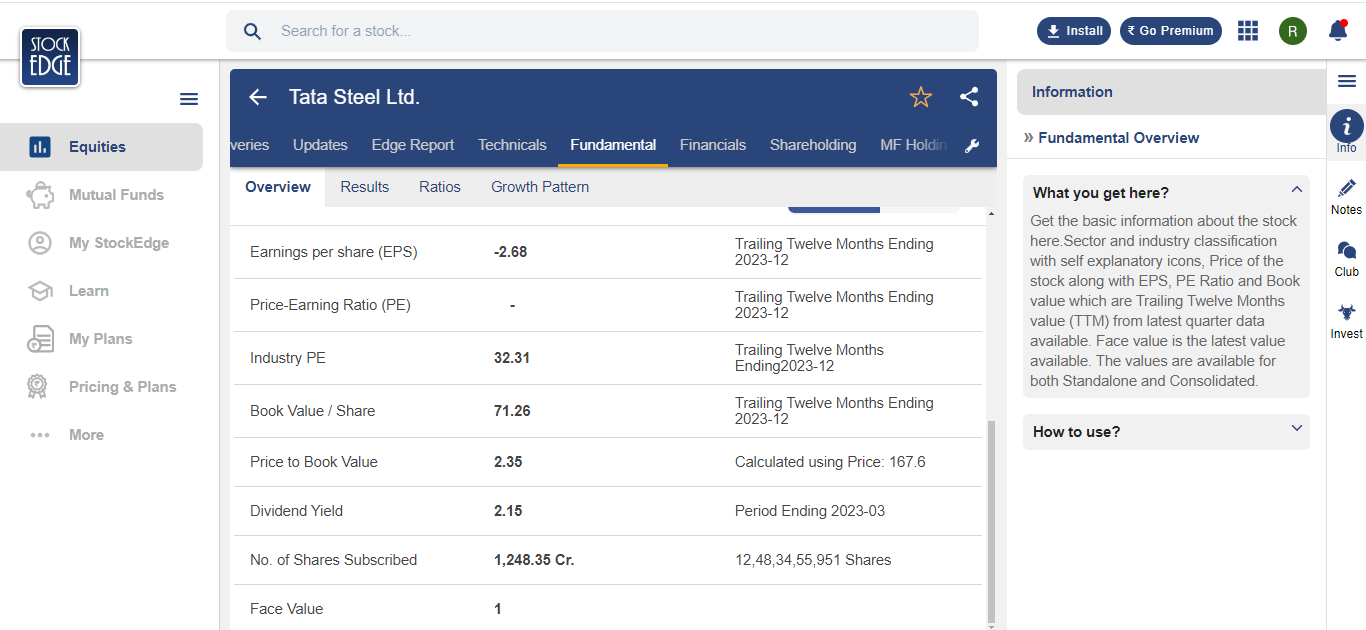Open the notifications bell
1366x630 pixels.
(1338, 31)
